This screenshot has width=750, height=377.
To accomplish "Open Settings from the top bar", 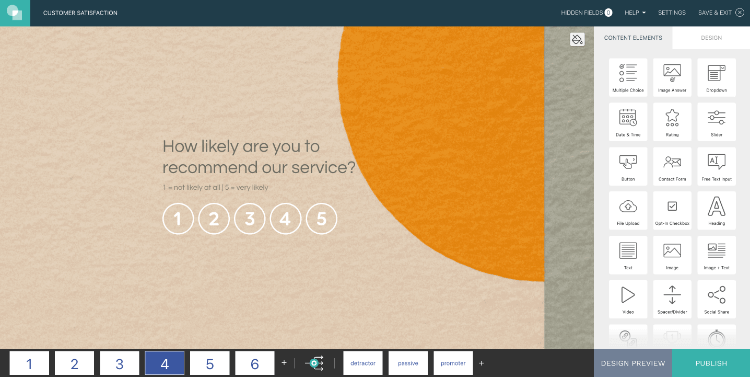I will [x=672, y=13].
